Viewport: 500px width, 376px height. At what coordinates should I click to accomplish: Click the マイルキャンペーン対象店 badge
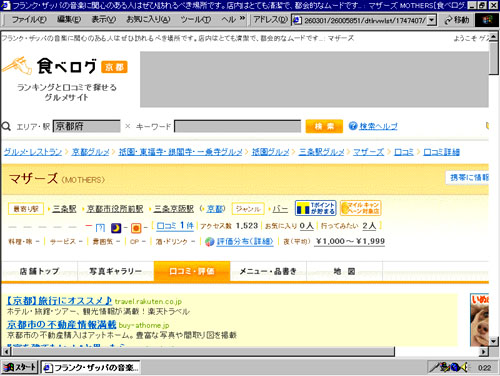click(360, 208)
